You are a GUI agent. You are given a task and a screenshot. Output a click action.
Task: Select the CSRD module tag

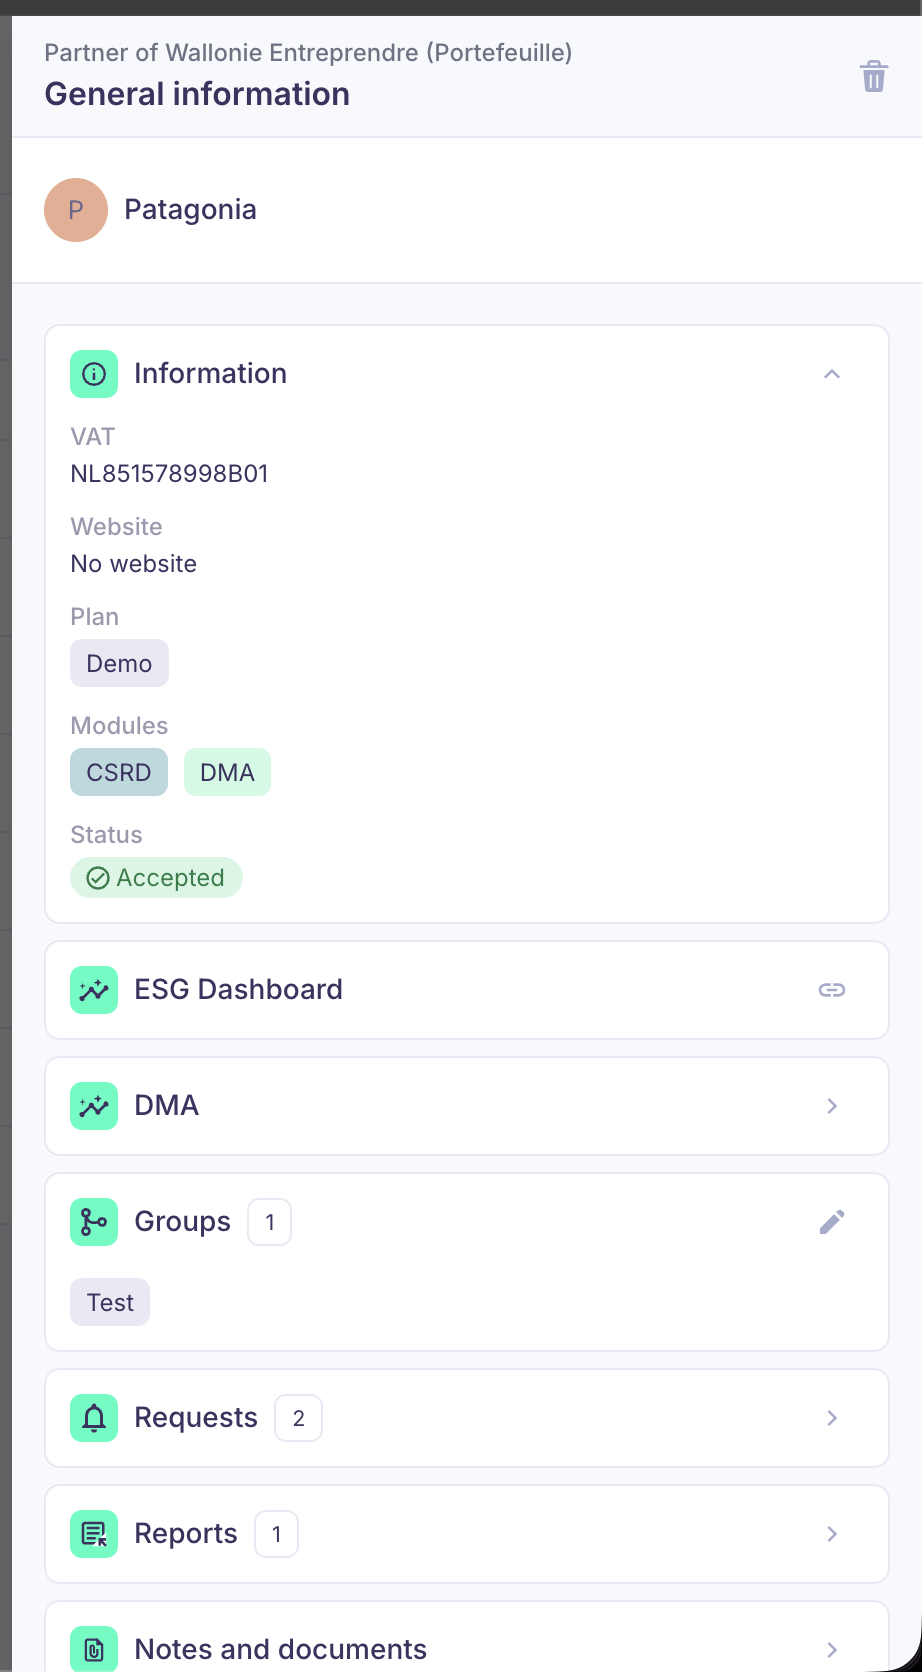[119, 772]
